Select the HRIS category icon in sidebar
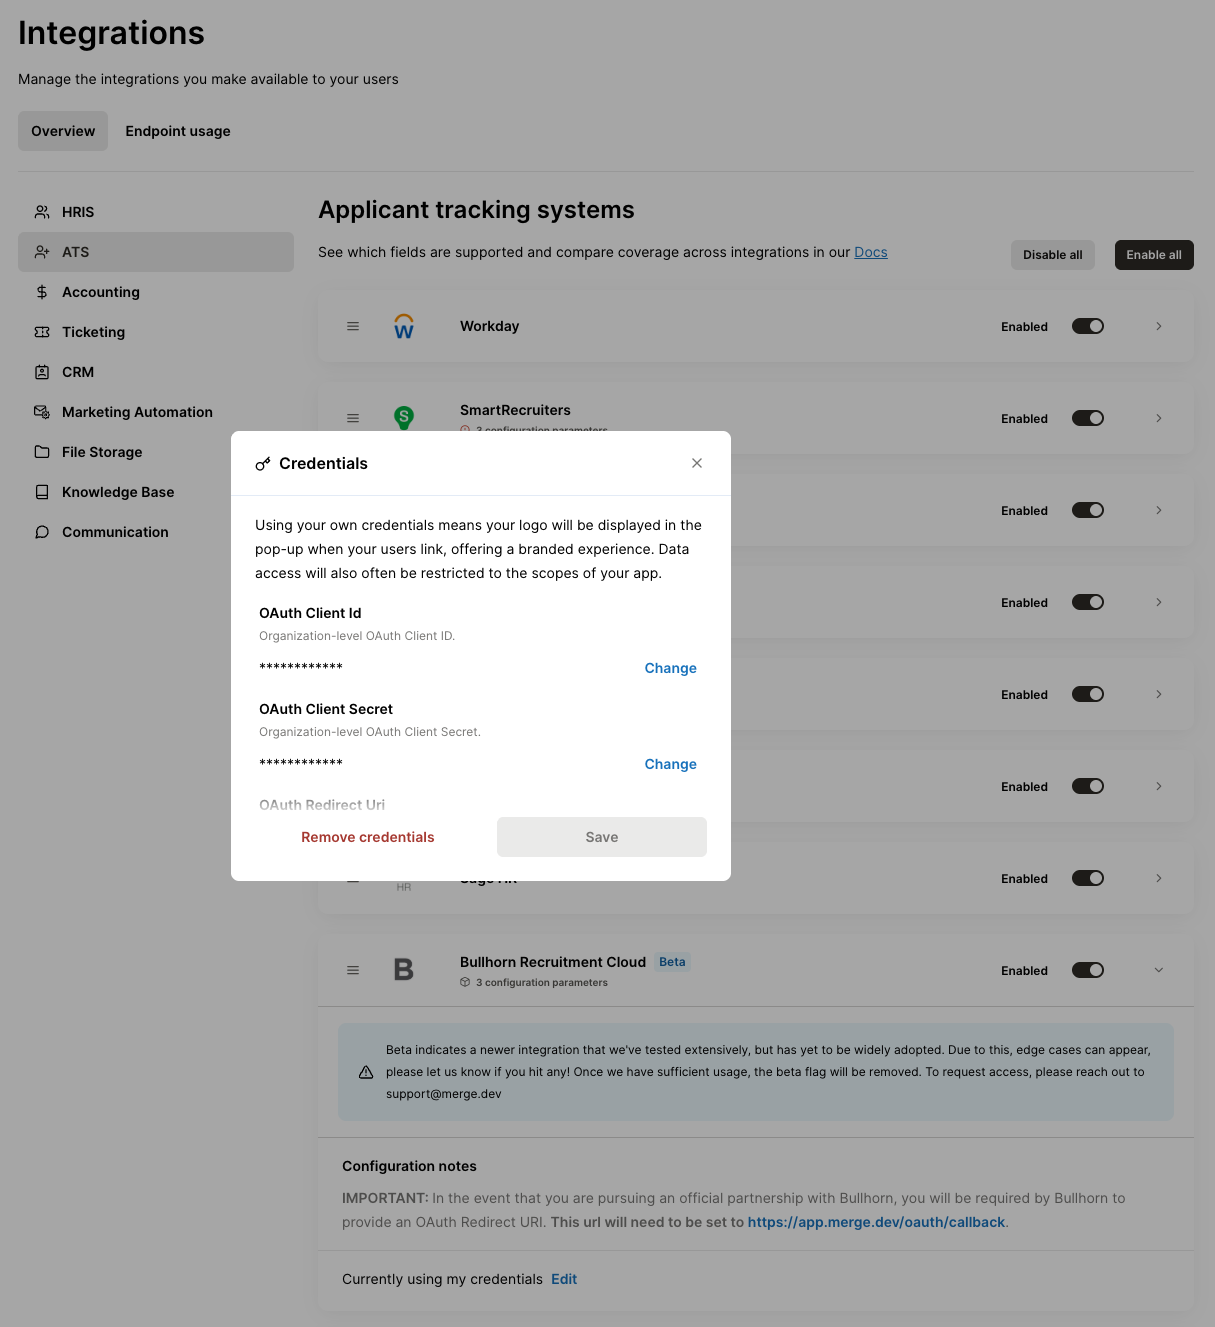The width and height of the screenshot is (1215, 1327). click(41, 211)
